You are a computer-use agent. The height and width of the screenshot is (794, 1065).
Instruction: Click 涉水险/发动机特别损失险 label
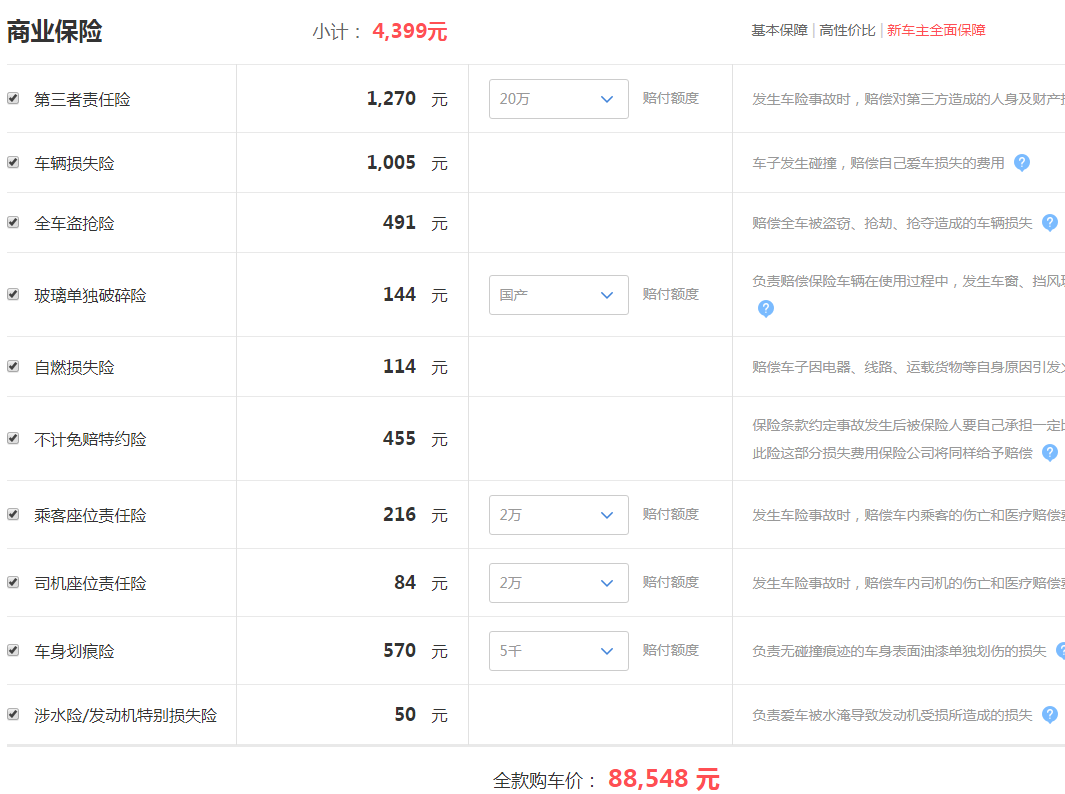pos(126,715)
